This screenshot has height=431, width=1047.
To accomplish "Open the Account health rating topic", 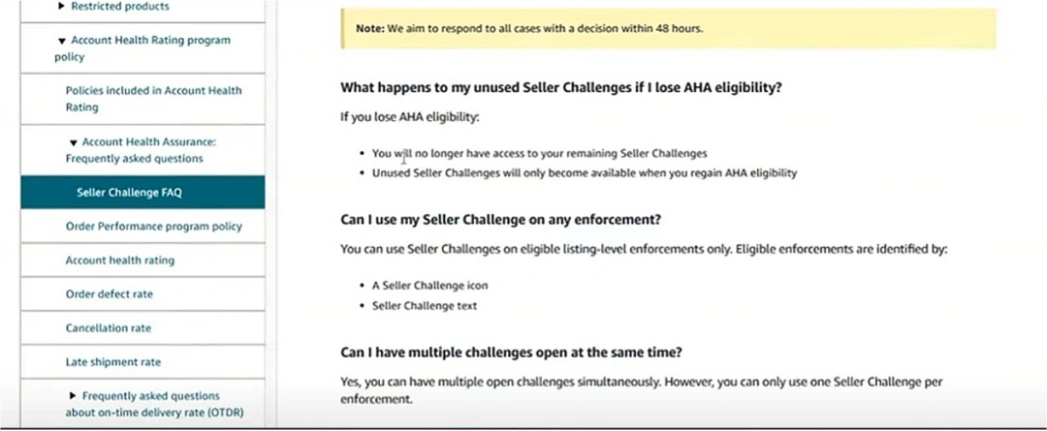I will click(x=119, y=260).
